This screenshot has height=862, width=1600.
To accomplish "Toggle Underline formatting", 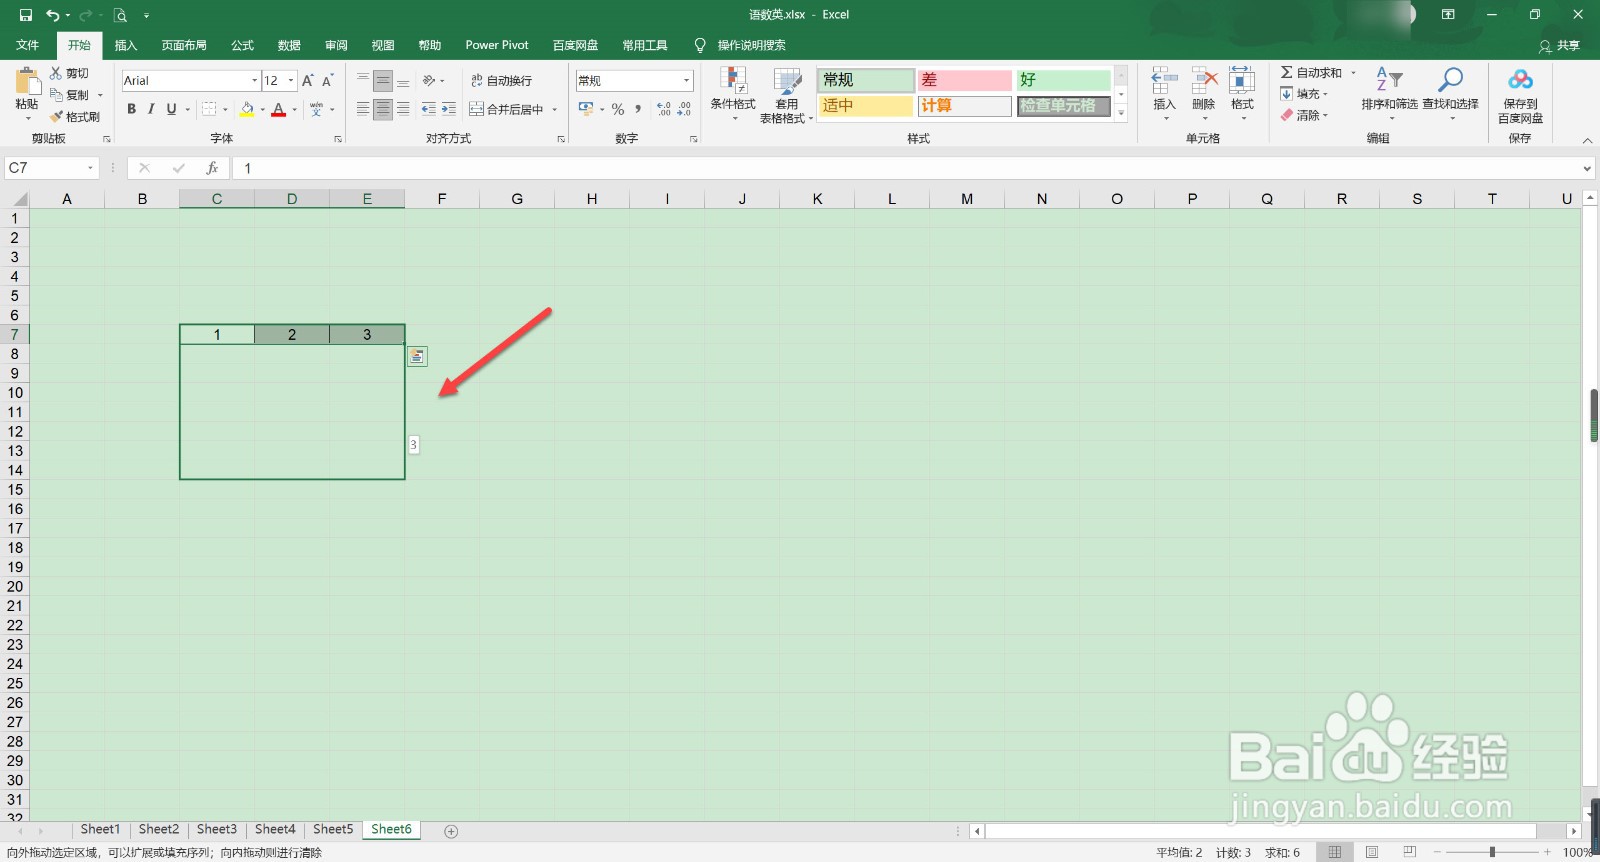I will pyautogui.click(x=171, y=109).
